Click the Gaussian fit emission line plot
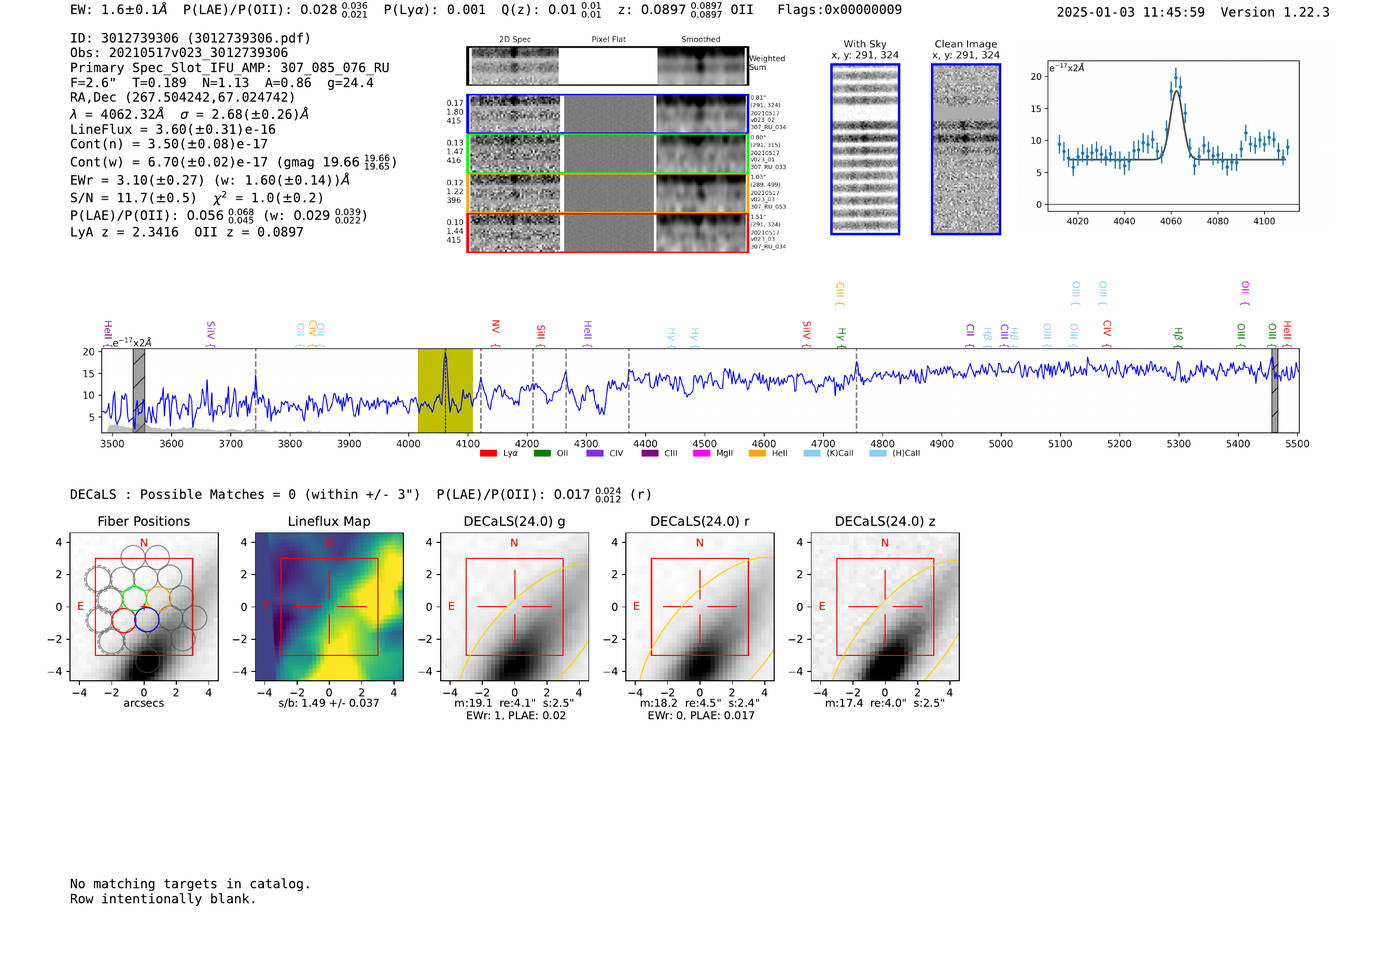This screenshot has height=953, width=1400. 1172,136
